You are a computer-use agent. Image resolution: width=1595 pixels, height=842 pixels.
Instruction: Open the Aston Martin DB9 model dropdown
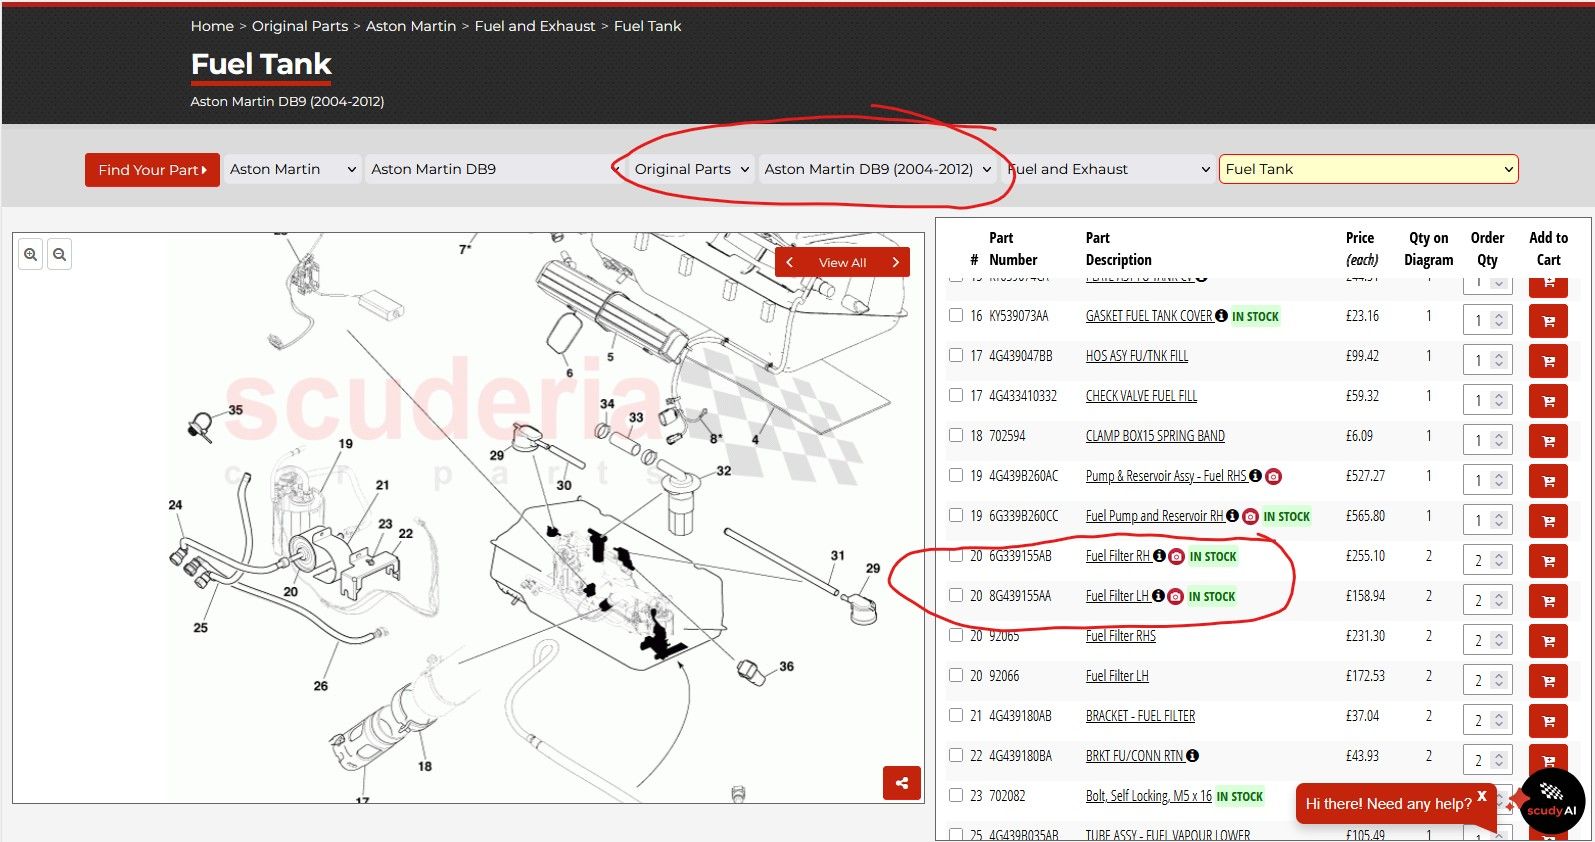(494, 169)
